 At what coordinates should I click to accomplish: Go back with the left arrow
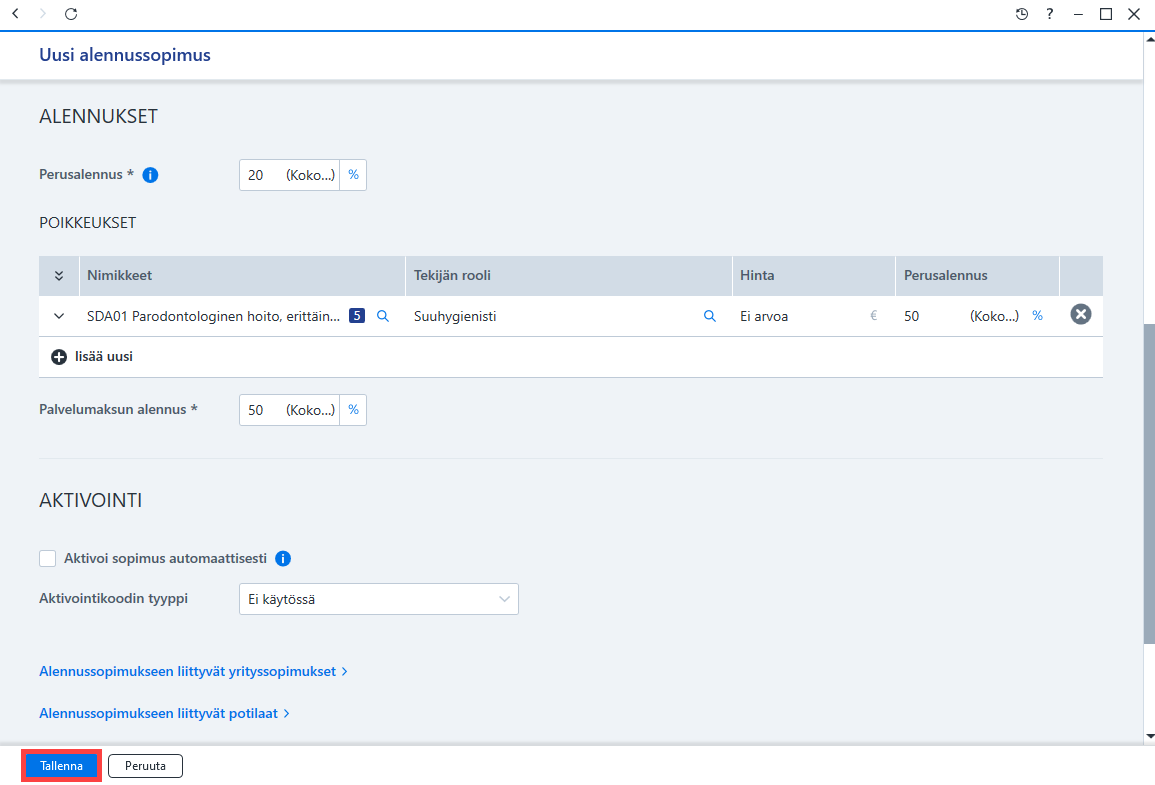pyautogui.click(x=15, y=14)
